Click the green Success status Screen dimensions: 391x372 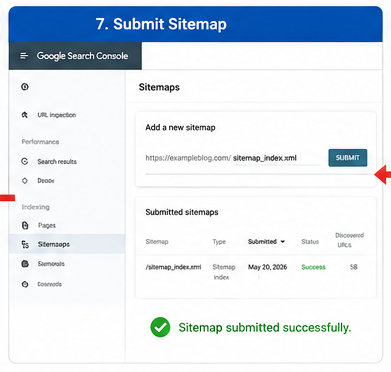pyautogui.click(x=313, y=267)
